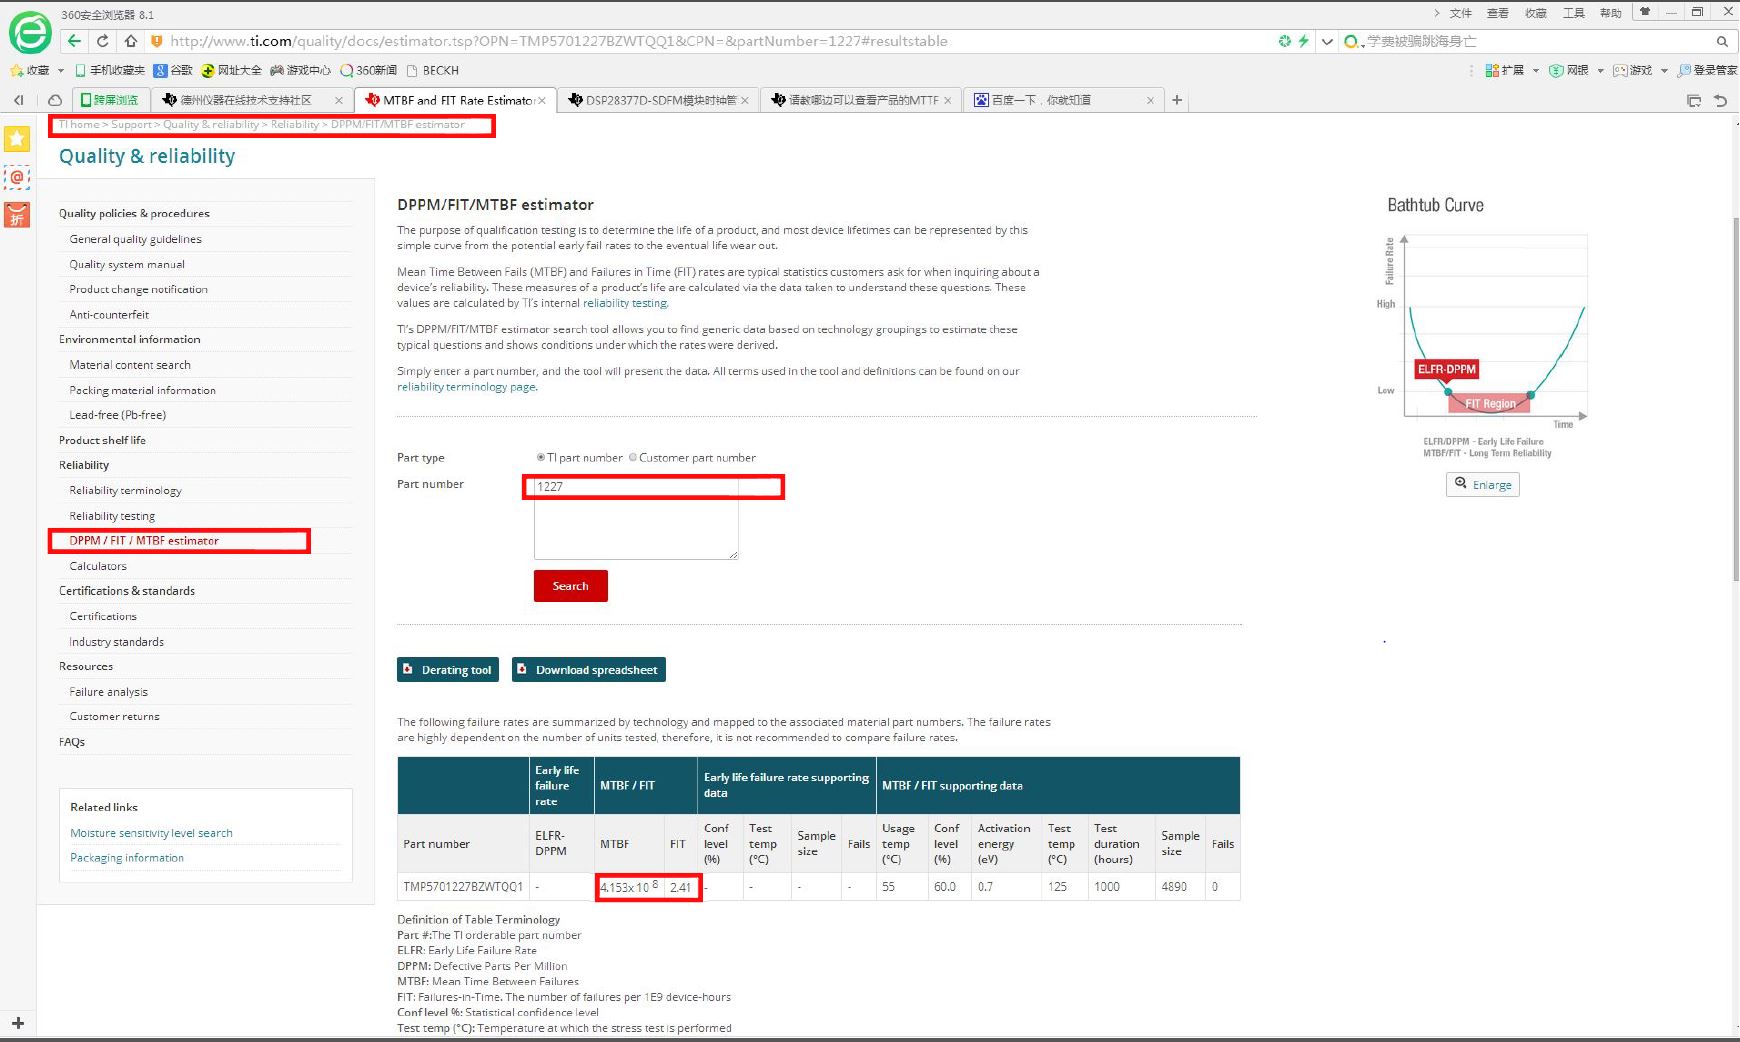Click the browser address bar URL
Image resolution: width=1740 pixels, height=1042 pixels.
pyautogui.click(x=559, y=41)
